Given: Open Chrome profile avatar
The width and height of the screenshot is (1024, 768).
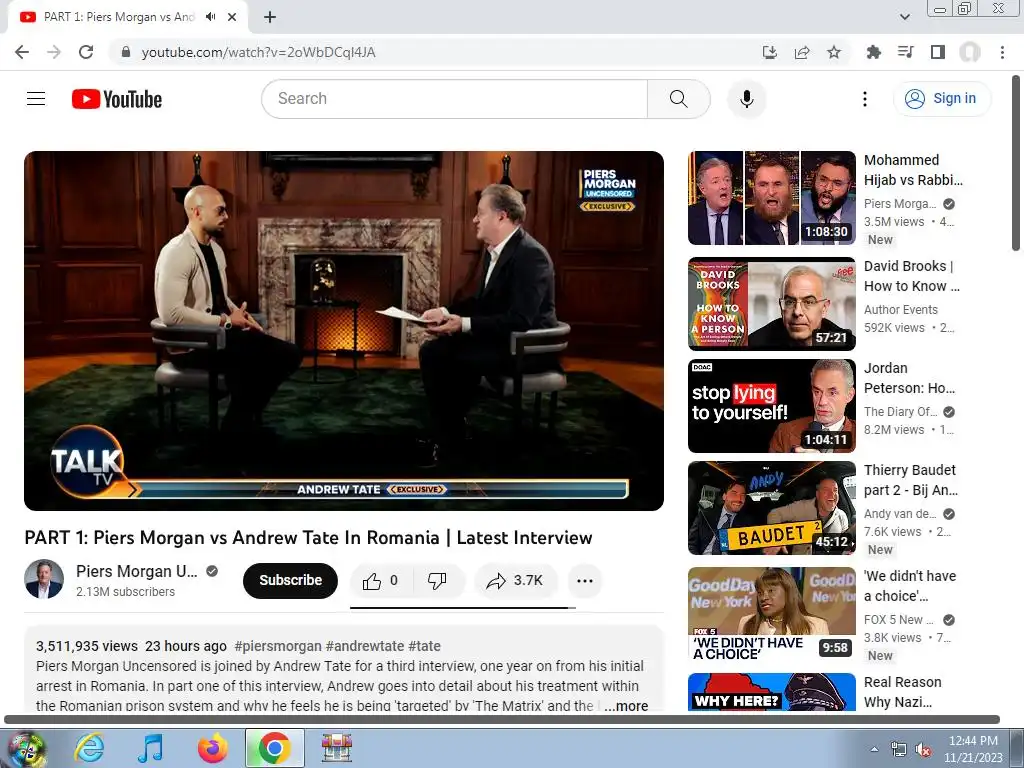Looking at the screenshot, I should coord(970,52).
